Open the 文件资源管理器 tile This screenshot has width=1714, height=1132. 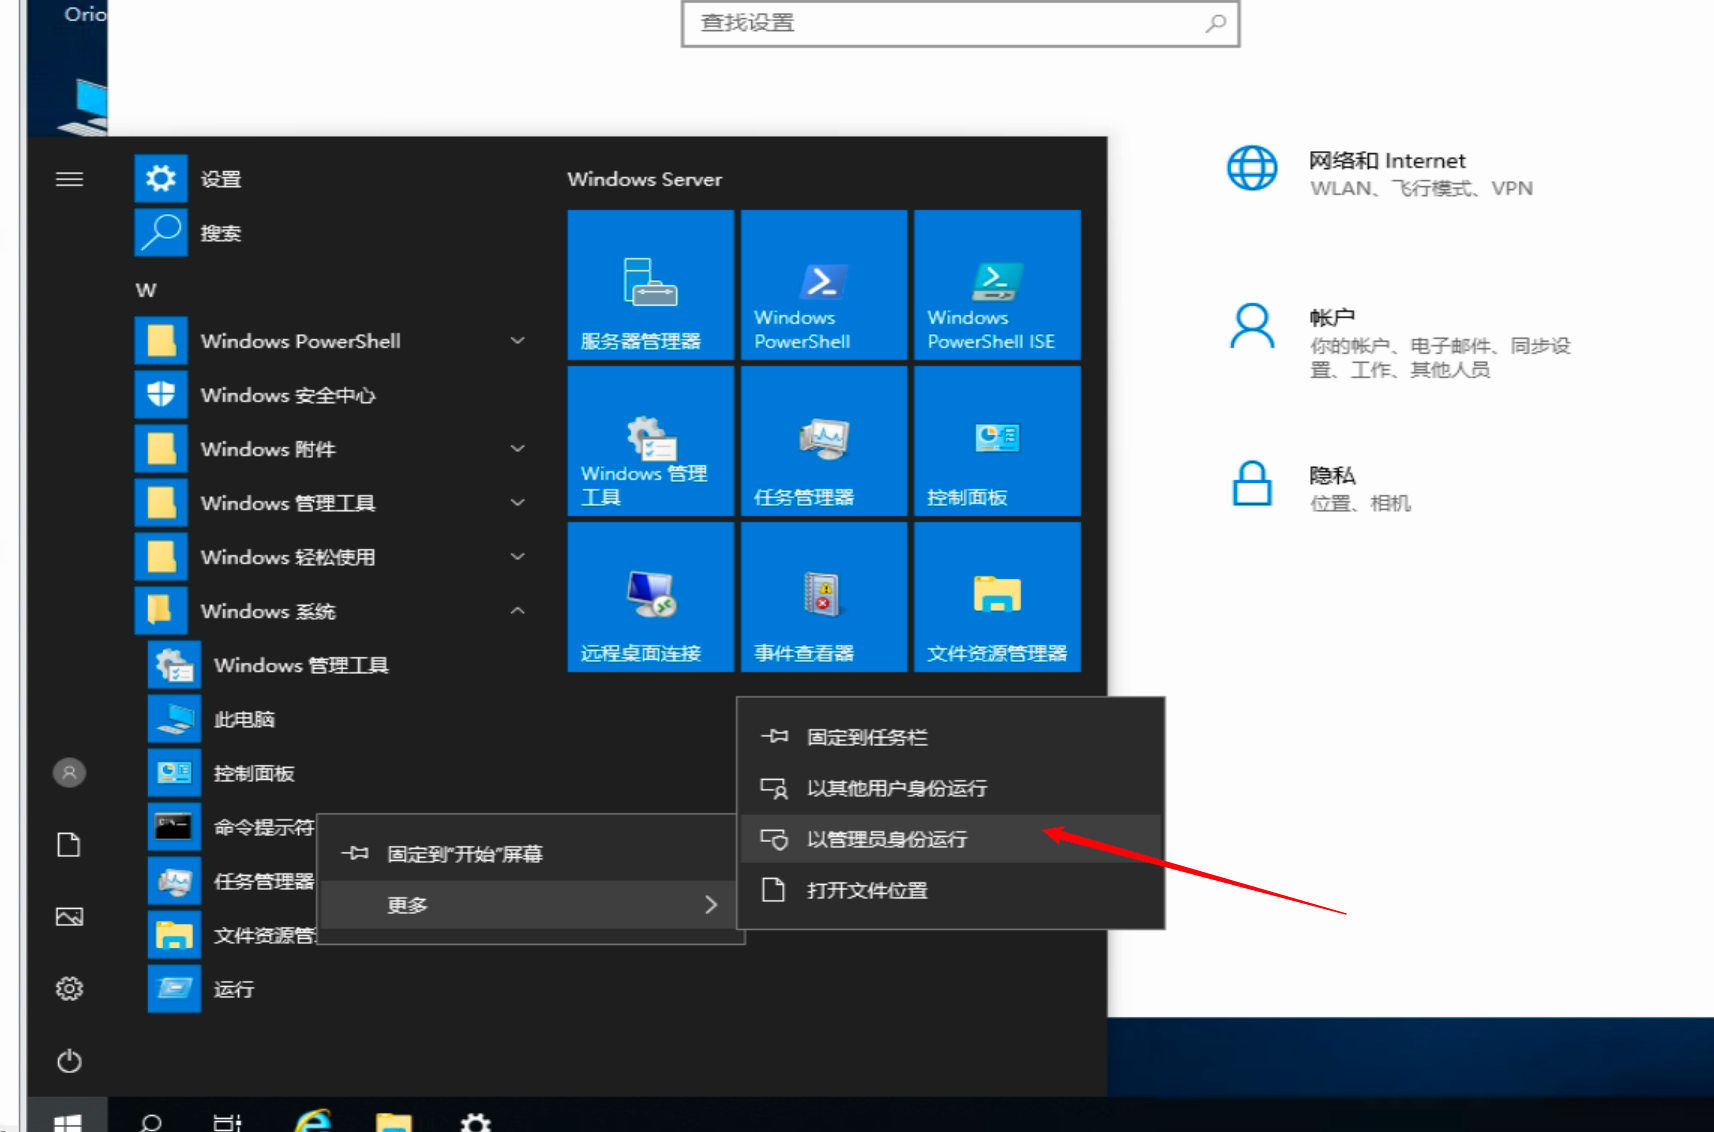(x=997, y=597)
